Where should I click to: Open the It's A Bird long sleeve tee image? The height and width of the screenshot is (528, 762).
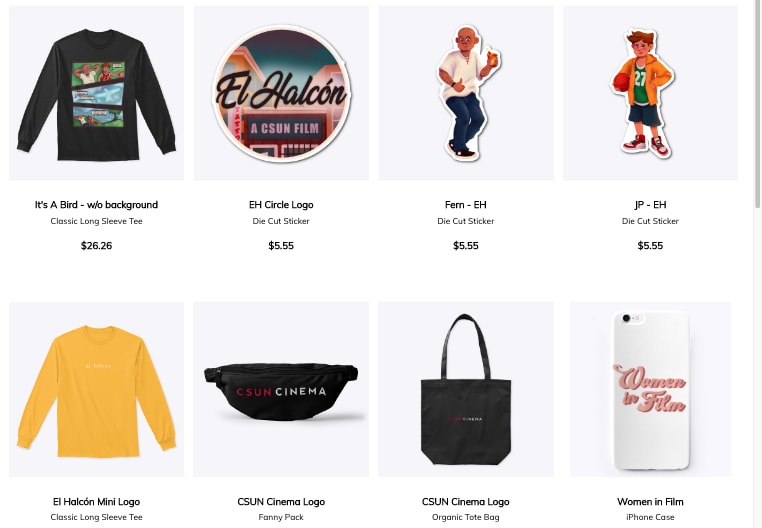click(97, 93)
